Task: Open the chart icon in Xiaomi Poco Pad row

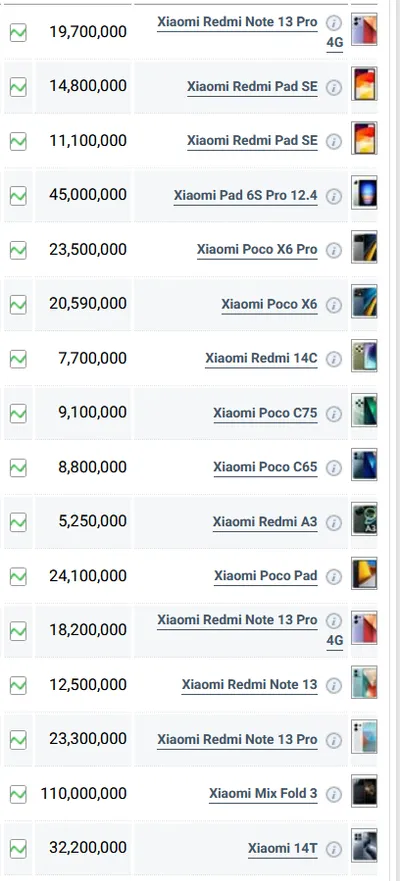Action: [18, 576]
